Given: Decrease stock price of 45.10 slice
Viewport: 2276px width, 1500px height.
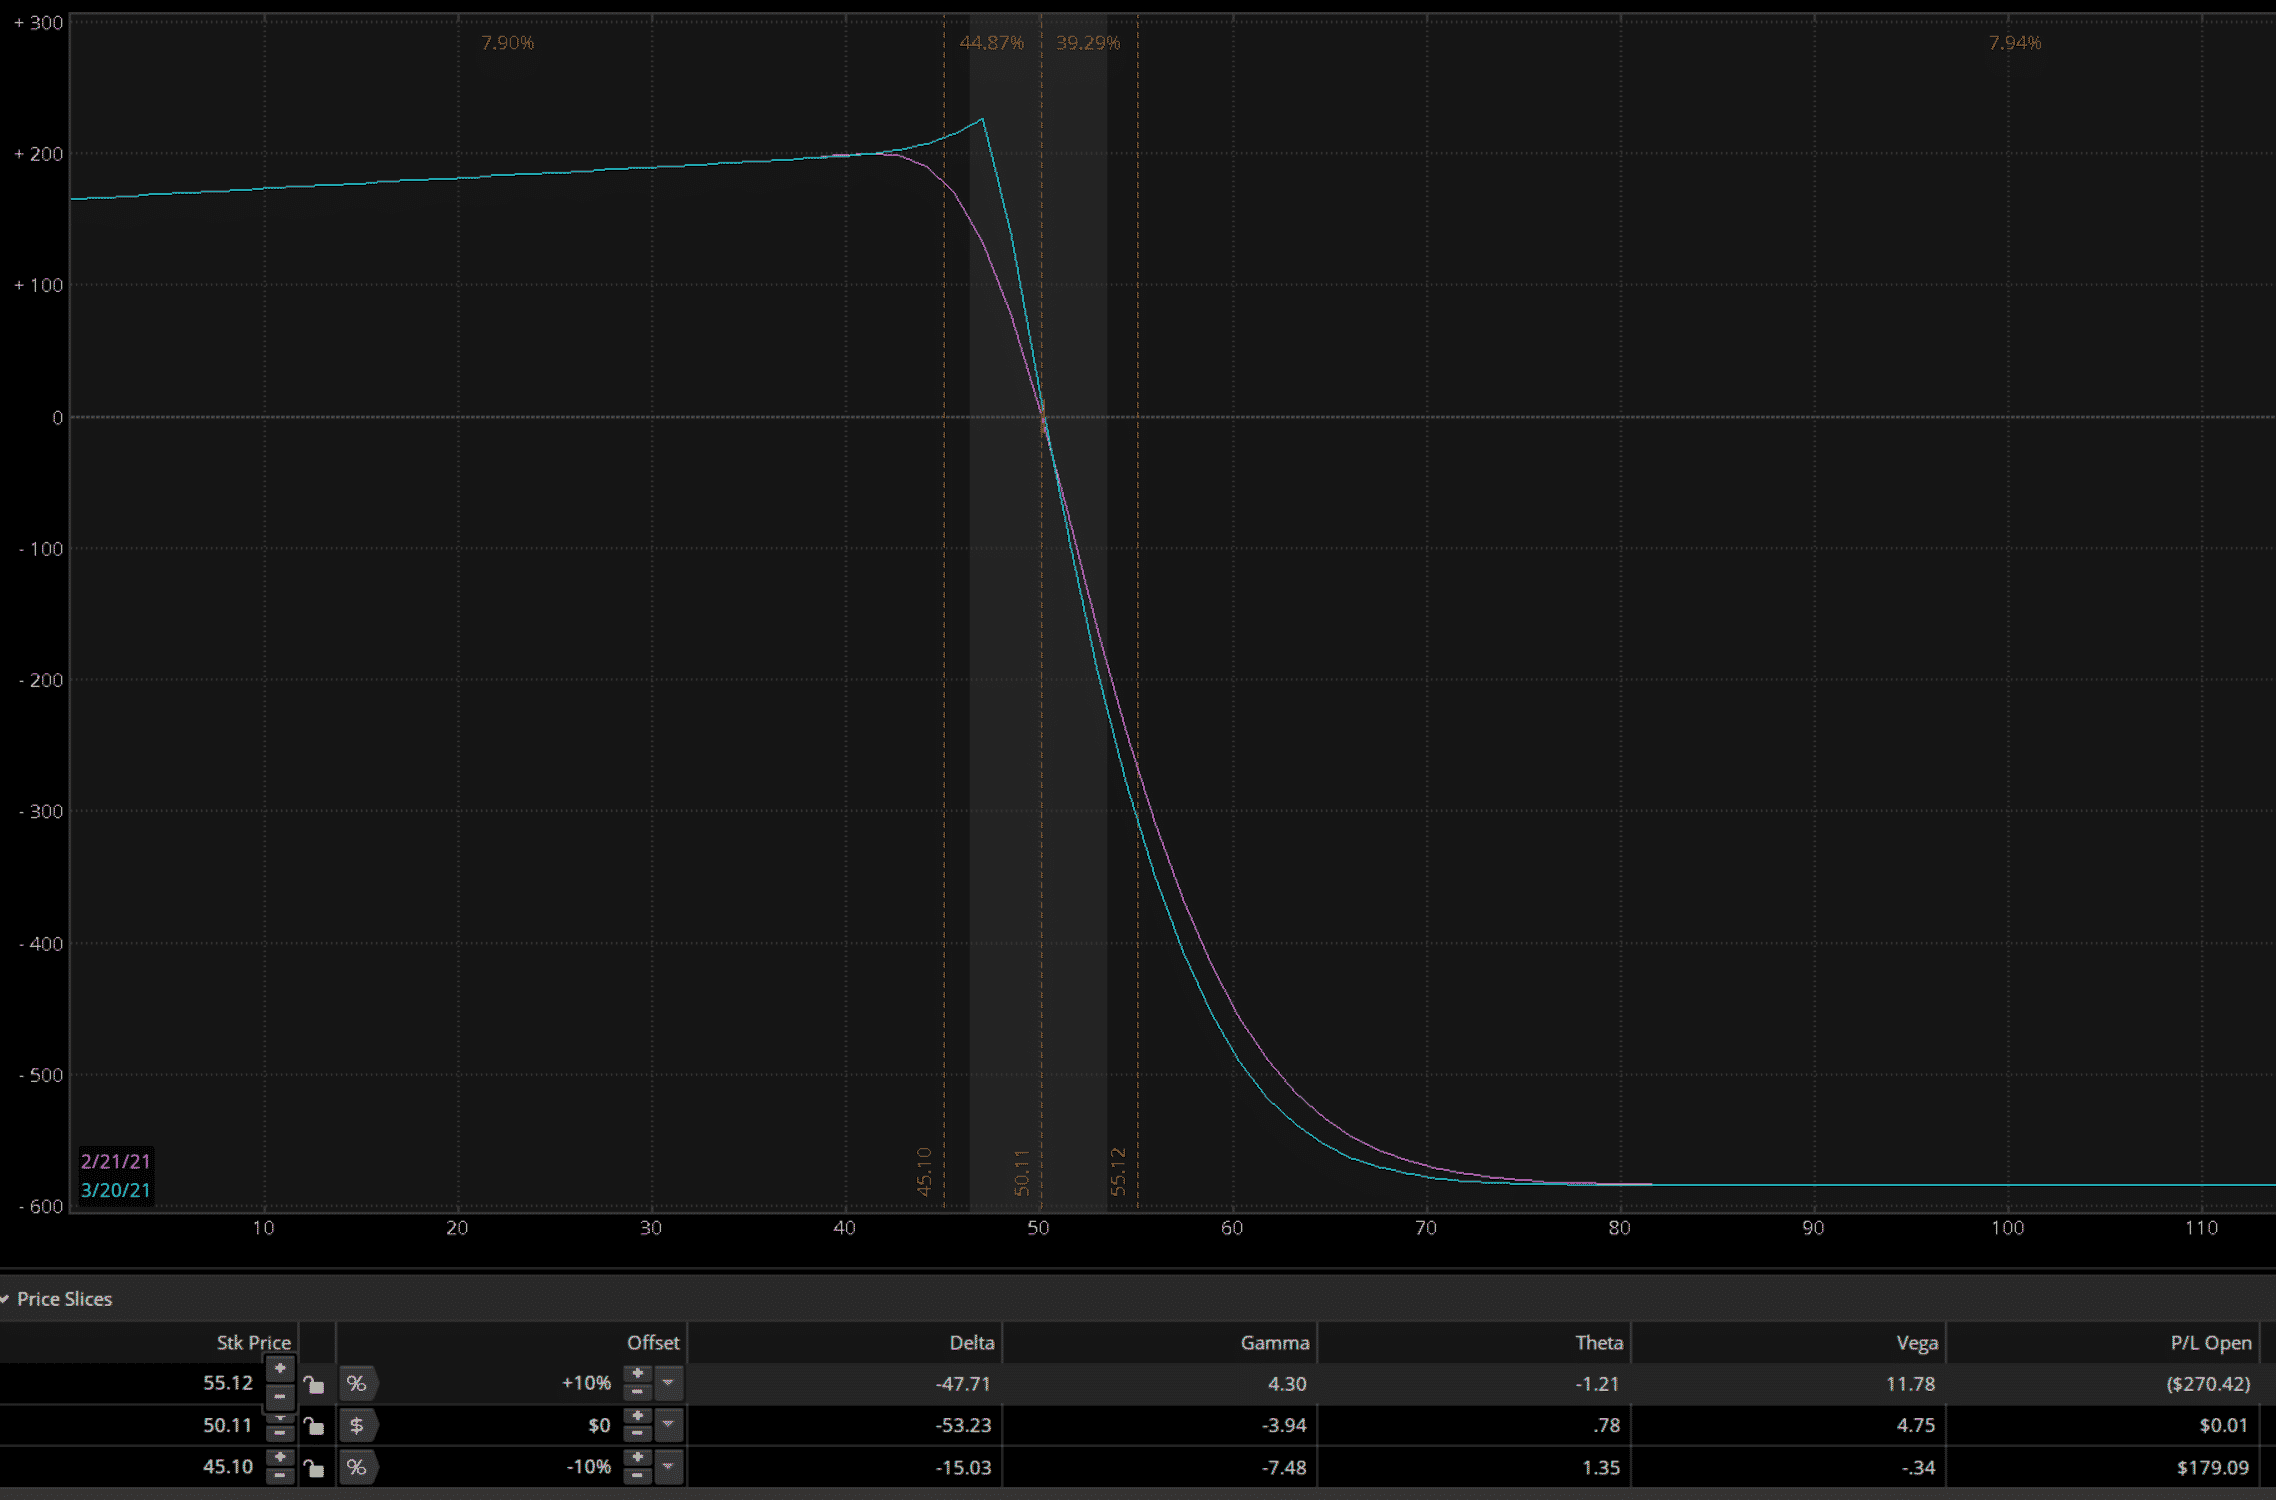Looking at the screenshot, I should click(x=280, y=1475).
